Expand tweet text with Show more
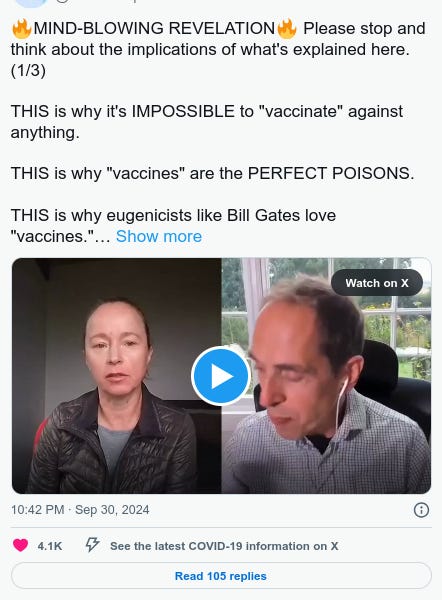 click(159, 236)
